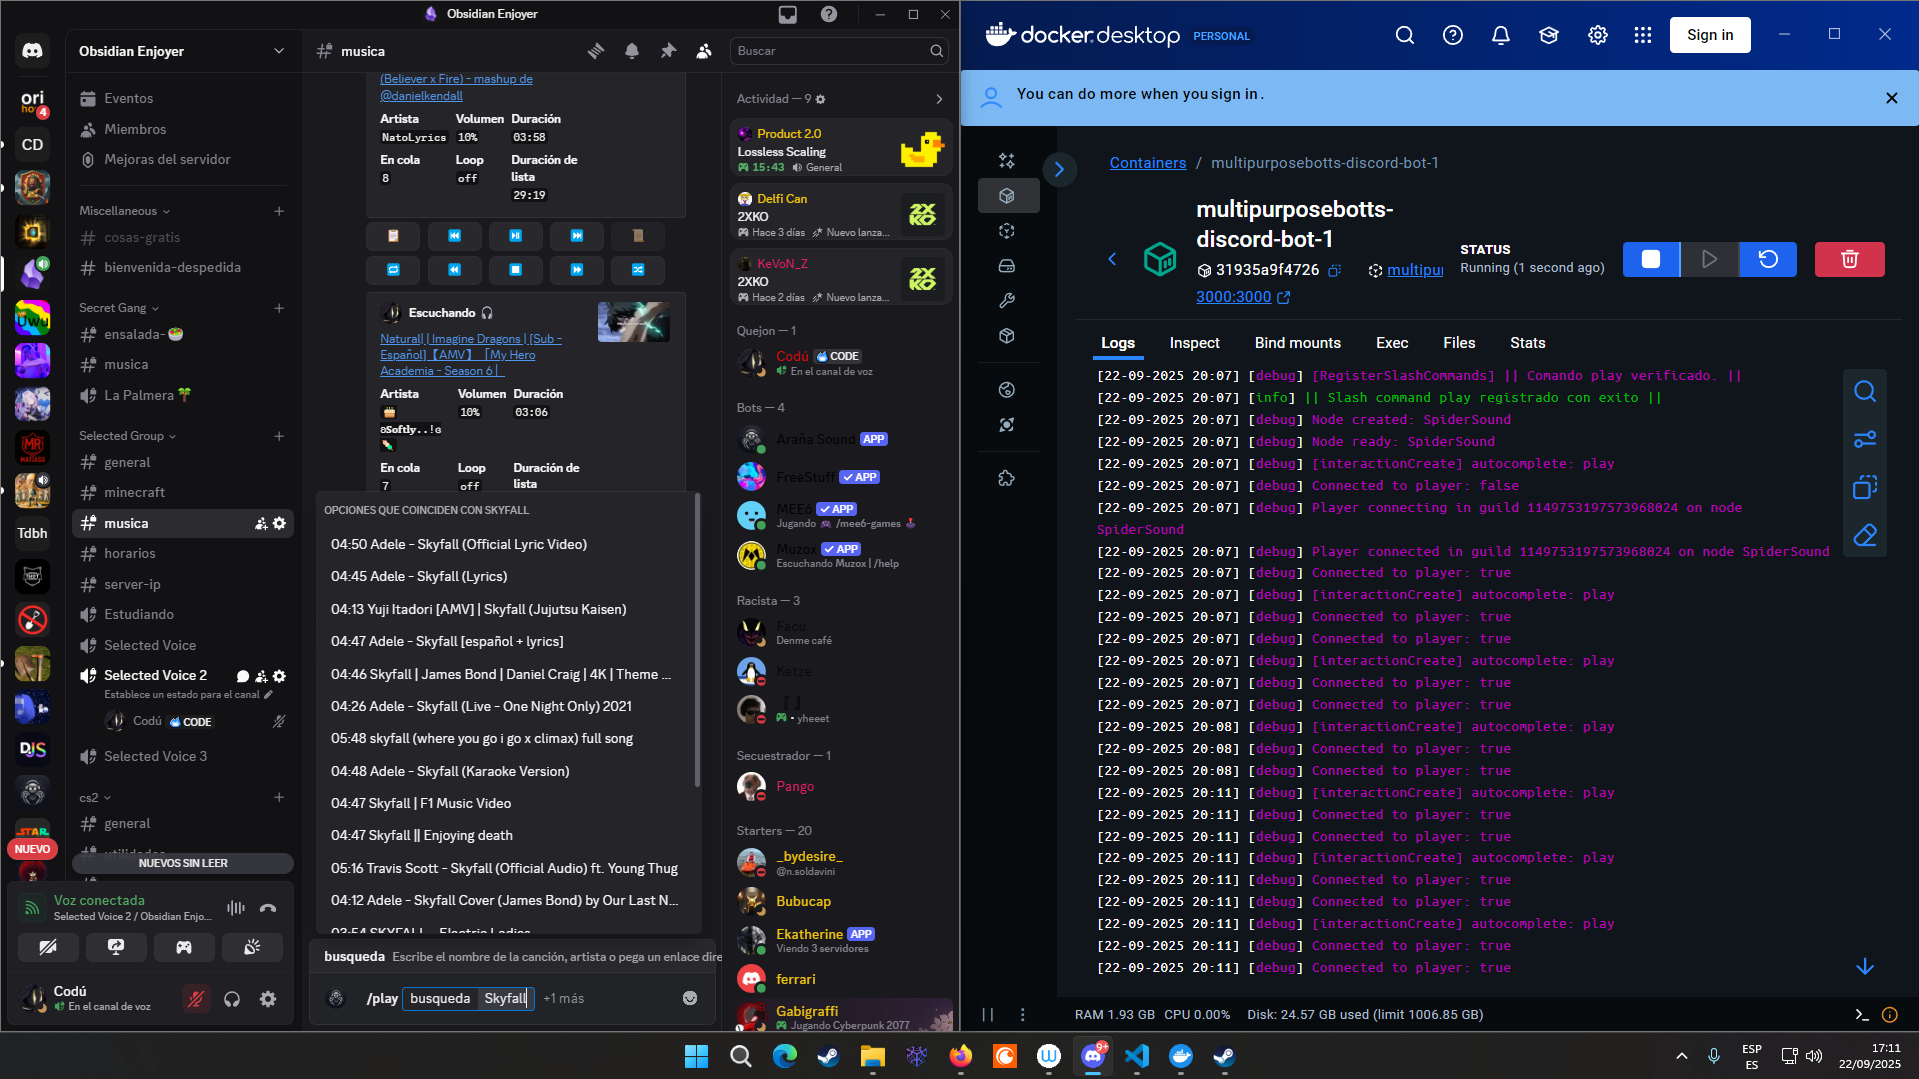Restart the multipurposebotts container
The height and width of the screenshot is (1079, 1919).
1768,260
